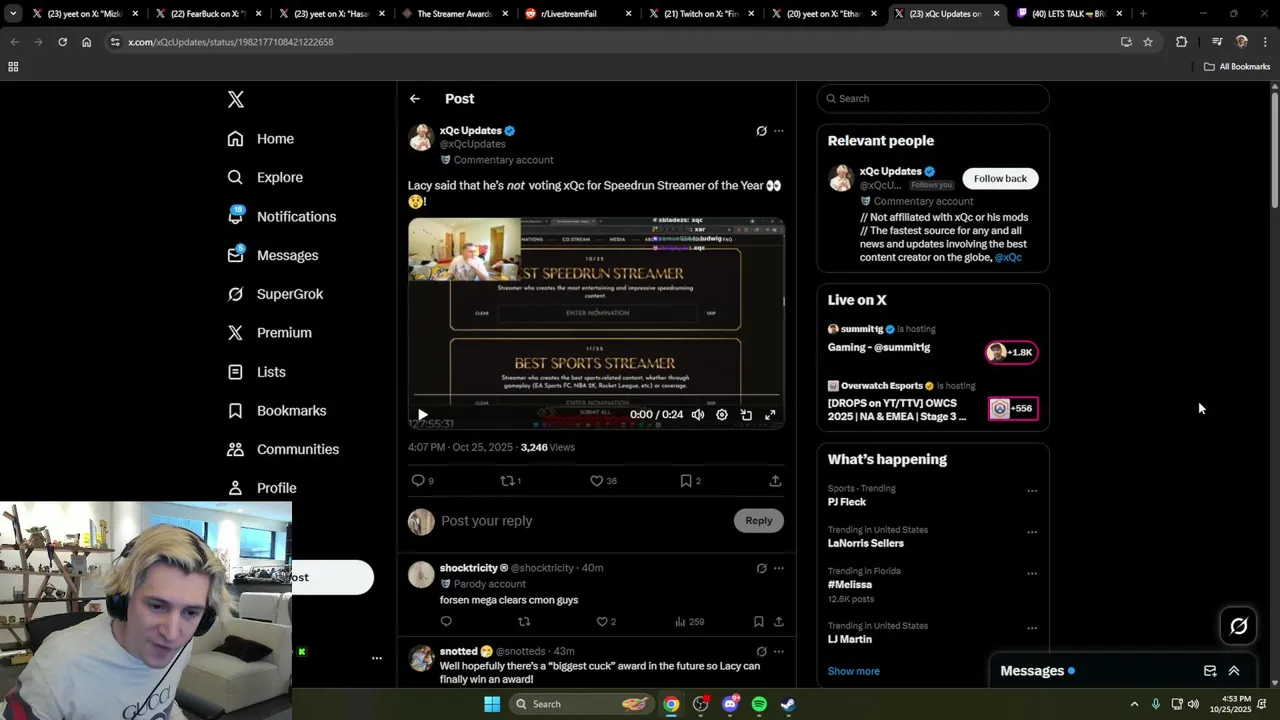Click the X Search field
1280x720 pixels.
[933, 99]
